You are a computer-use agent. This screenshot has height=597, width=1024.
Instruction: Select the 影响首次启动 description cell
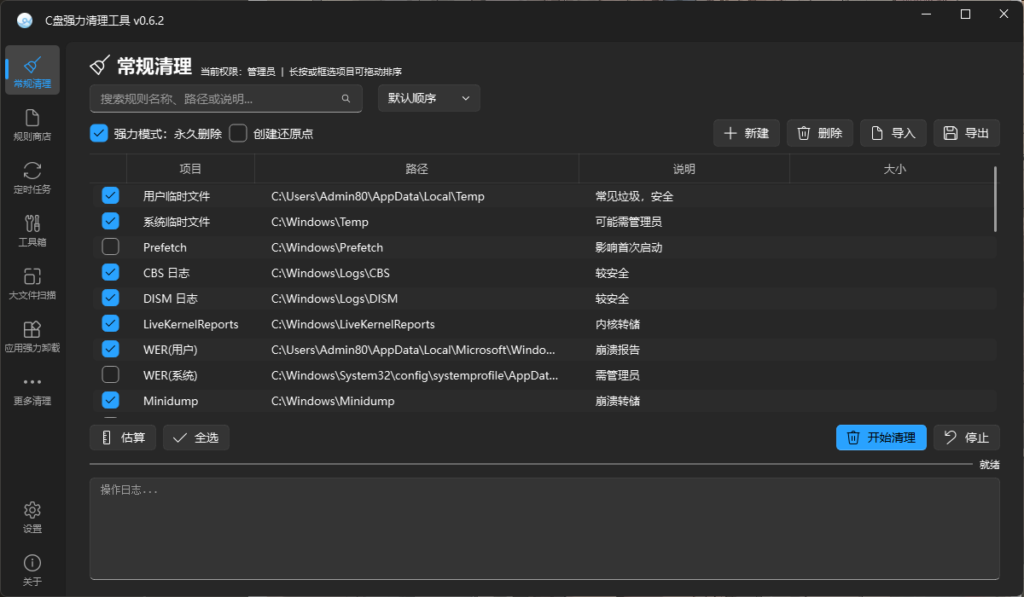click(629, 248)
